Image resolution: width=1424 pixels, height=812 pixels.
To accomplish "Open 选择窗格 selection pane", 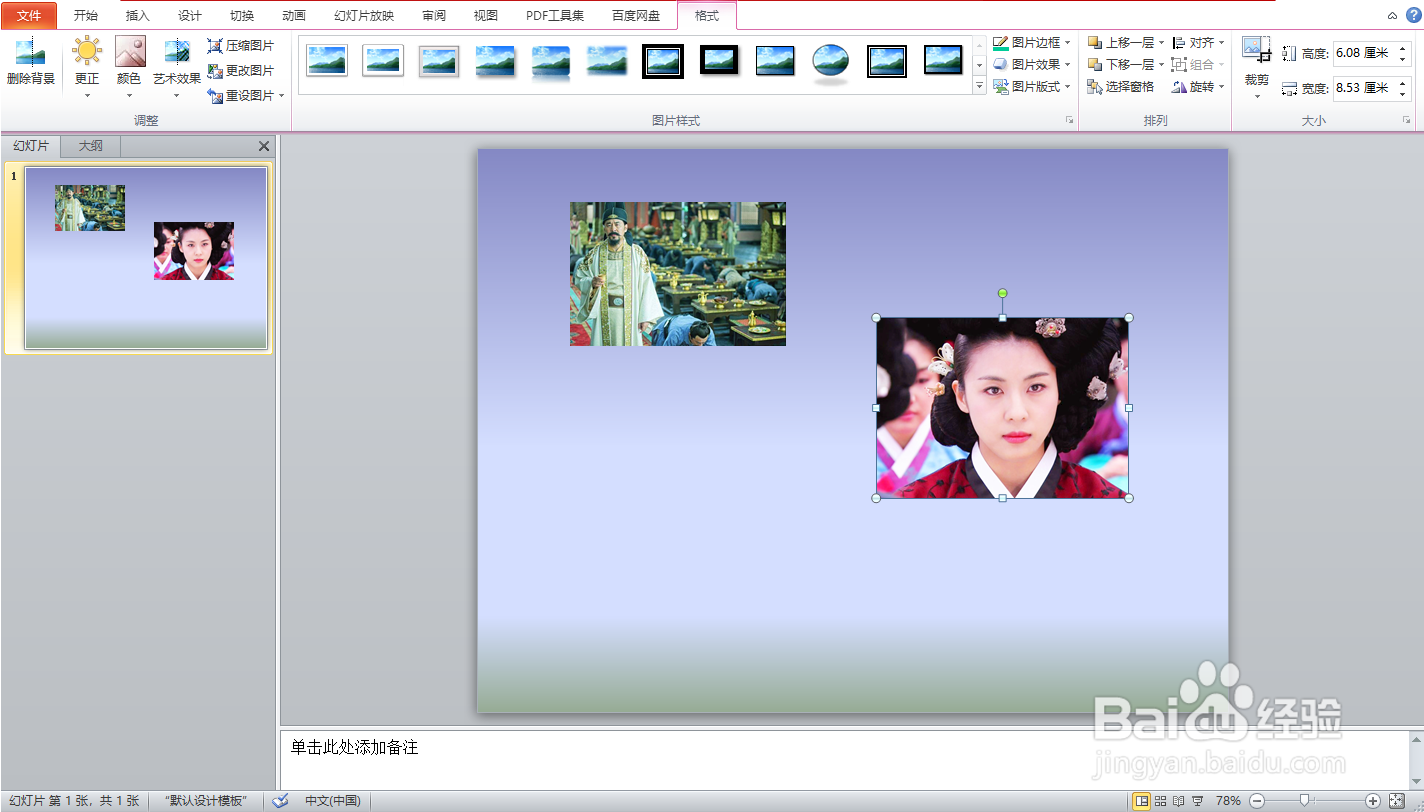I will pos(1121,87).
